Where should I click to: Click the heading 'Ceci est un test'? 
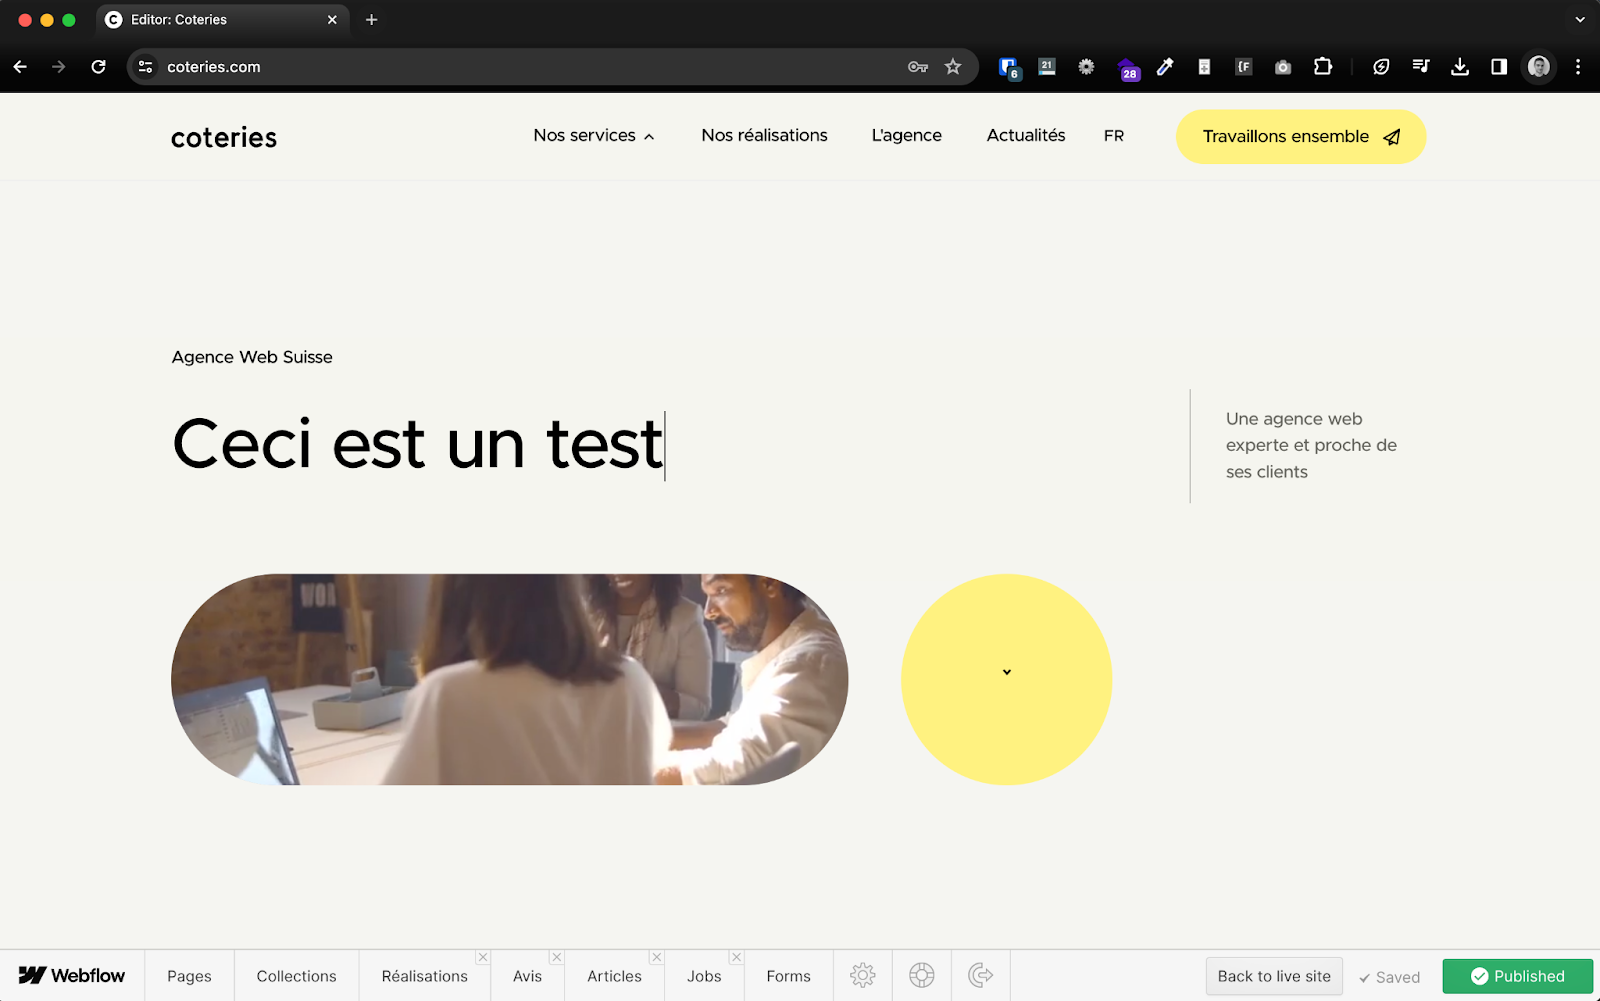tap(417, 444)
